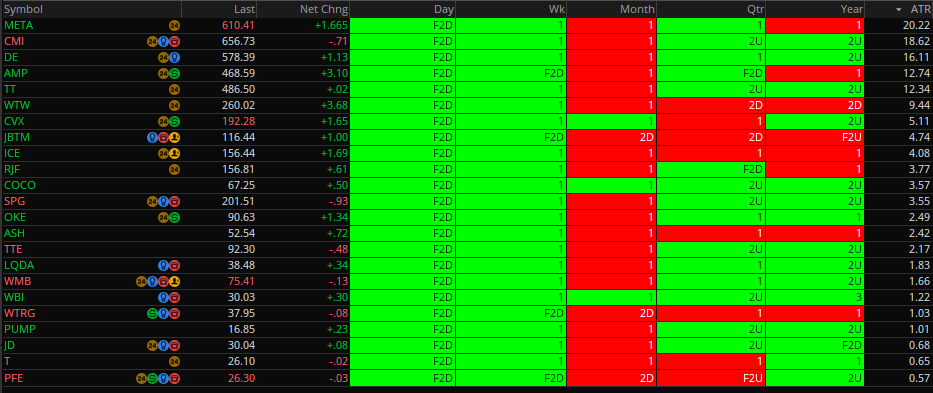933x393 pixels.
Task: Click the blue lightbulb icon beside WBI
Action: click(164, 297)
